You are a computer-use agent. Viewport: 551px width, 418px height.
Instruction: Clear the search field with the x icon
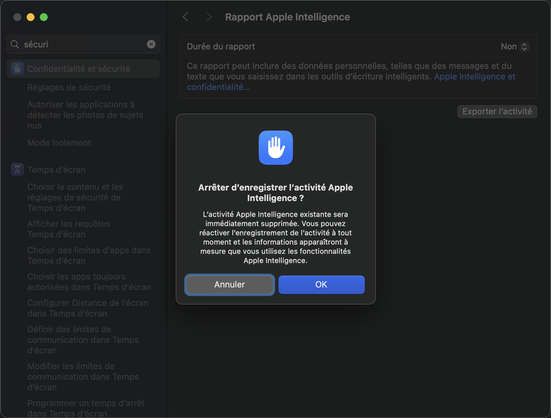tap(151, 44)
